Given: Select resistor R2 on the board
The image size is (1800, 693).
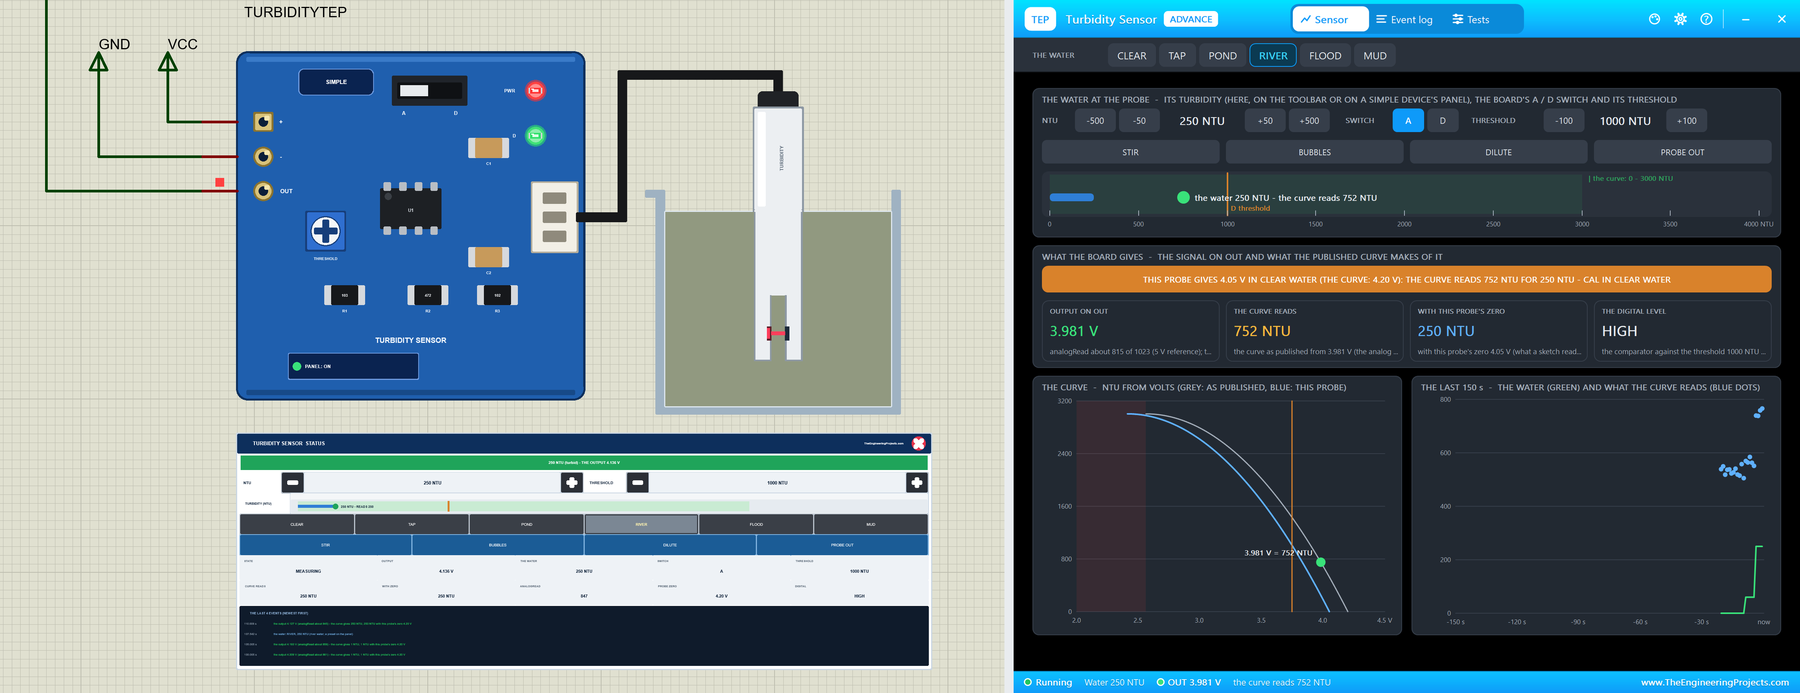Looking at the screenshot, I should [427, 295].
